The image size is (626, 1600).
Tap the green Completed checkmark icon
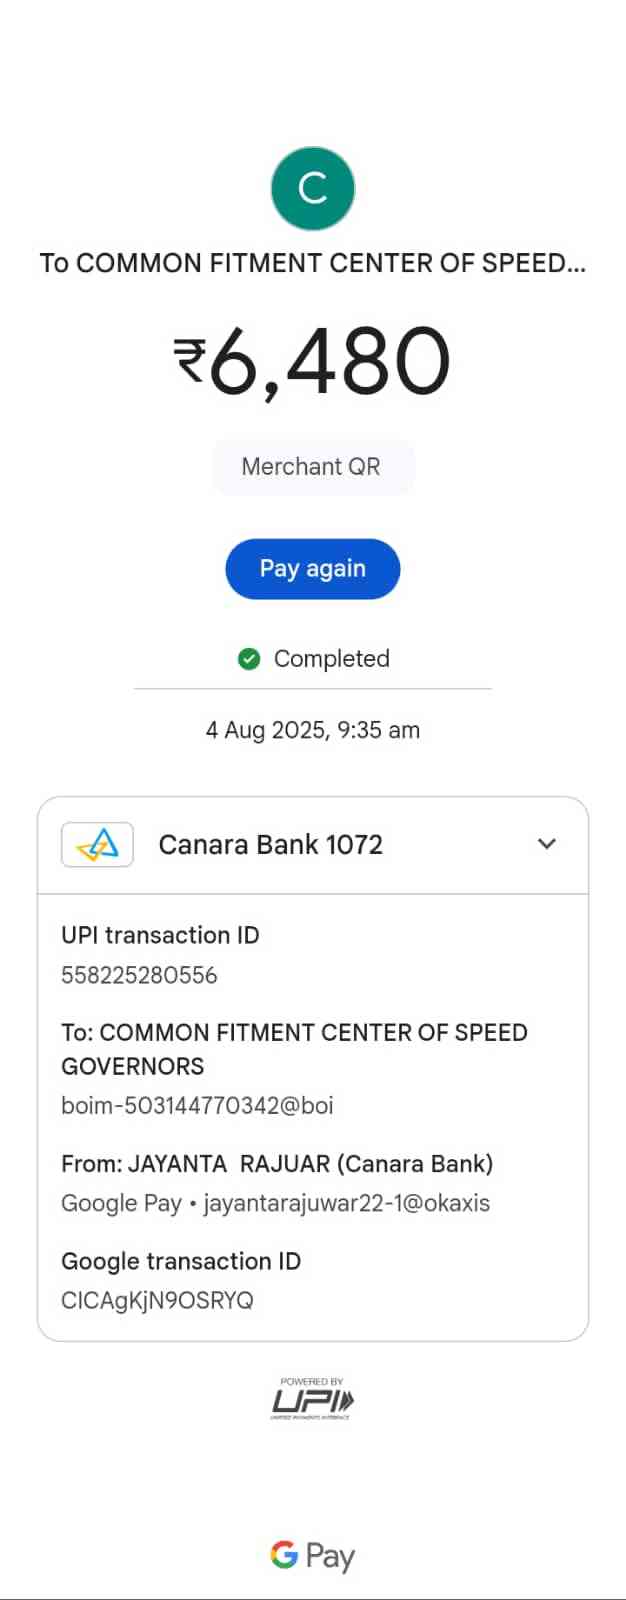pos(249,658)
